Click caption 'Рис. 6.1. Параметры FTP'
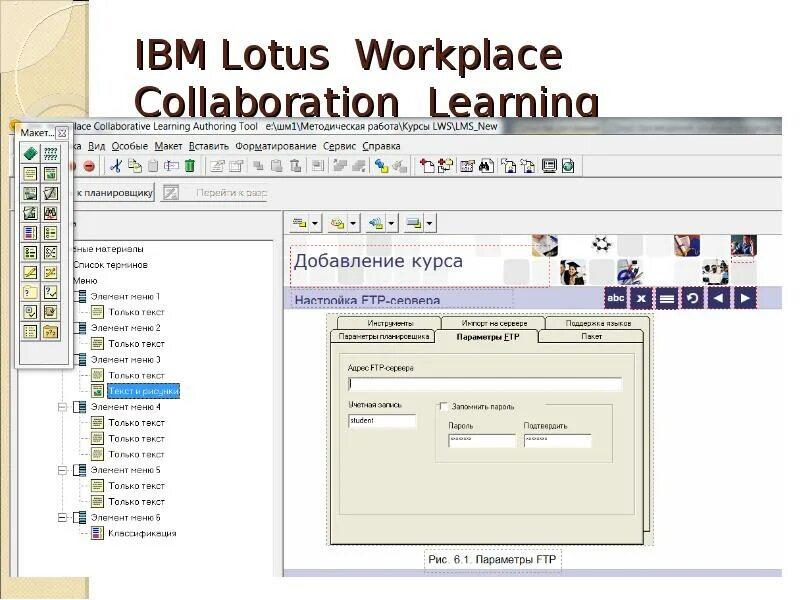Viewport: 800px width, 600px height. click(492, 560)
